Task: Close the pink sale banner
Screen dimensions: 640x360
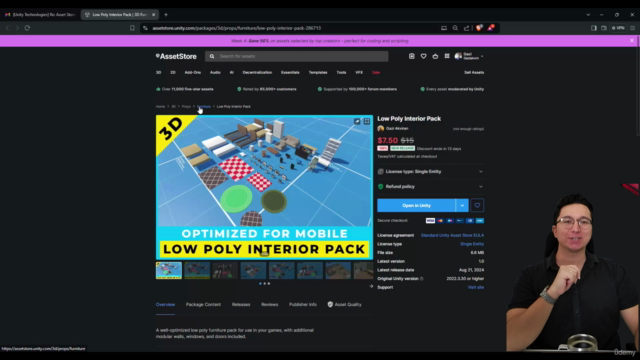Action: click(x=632, y=40)
